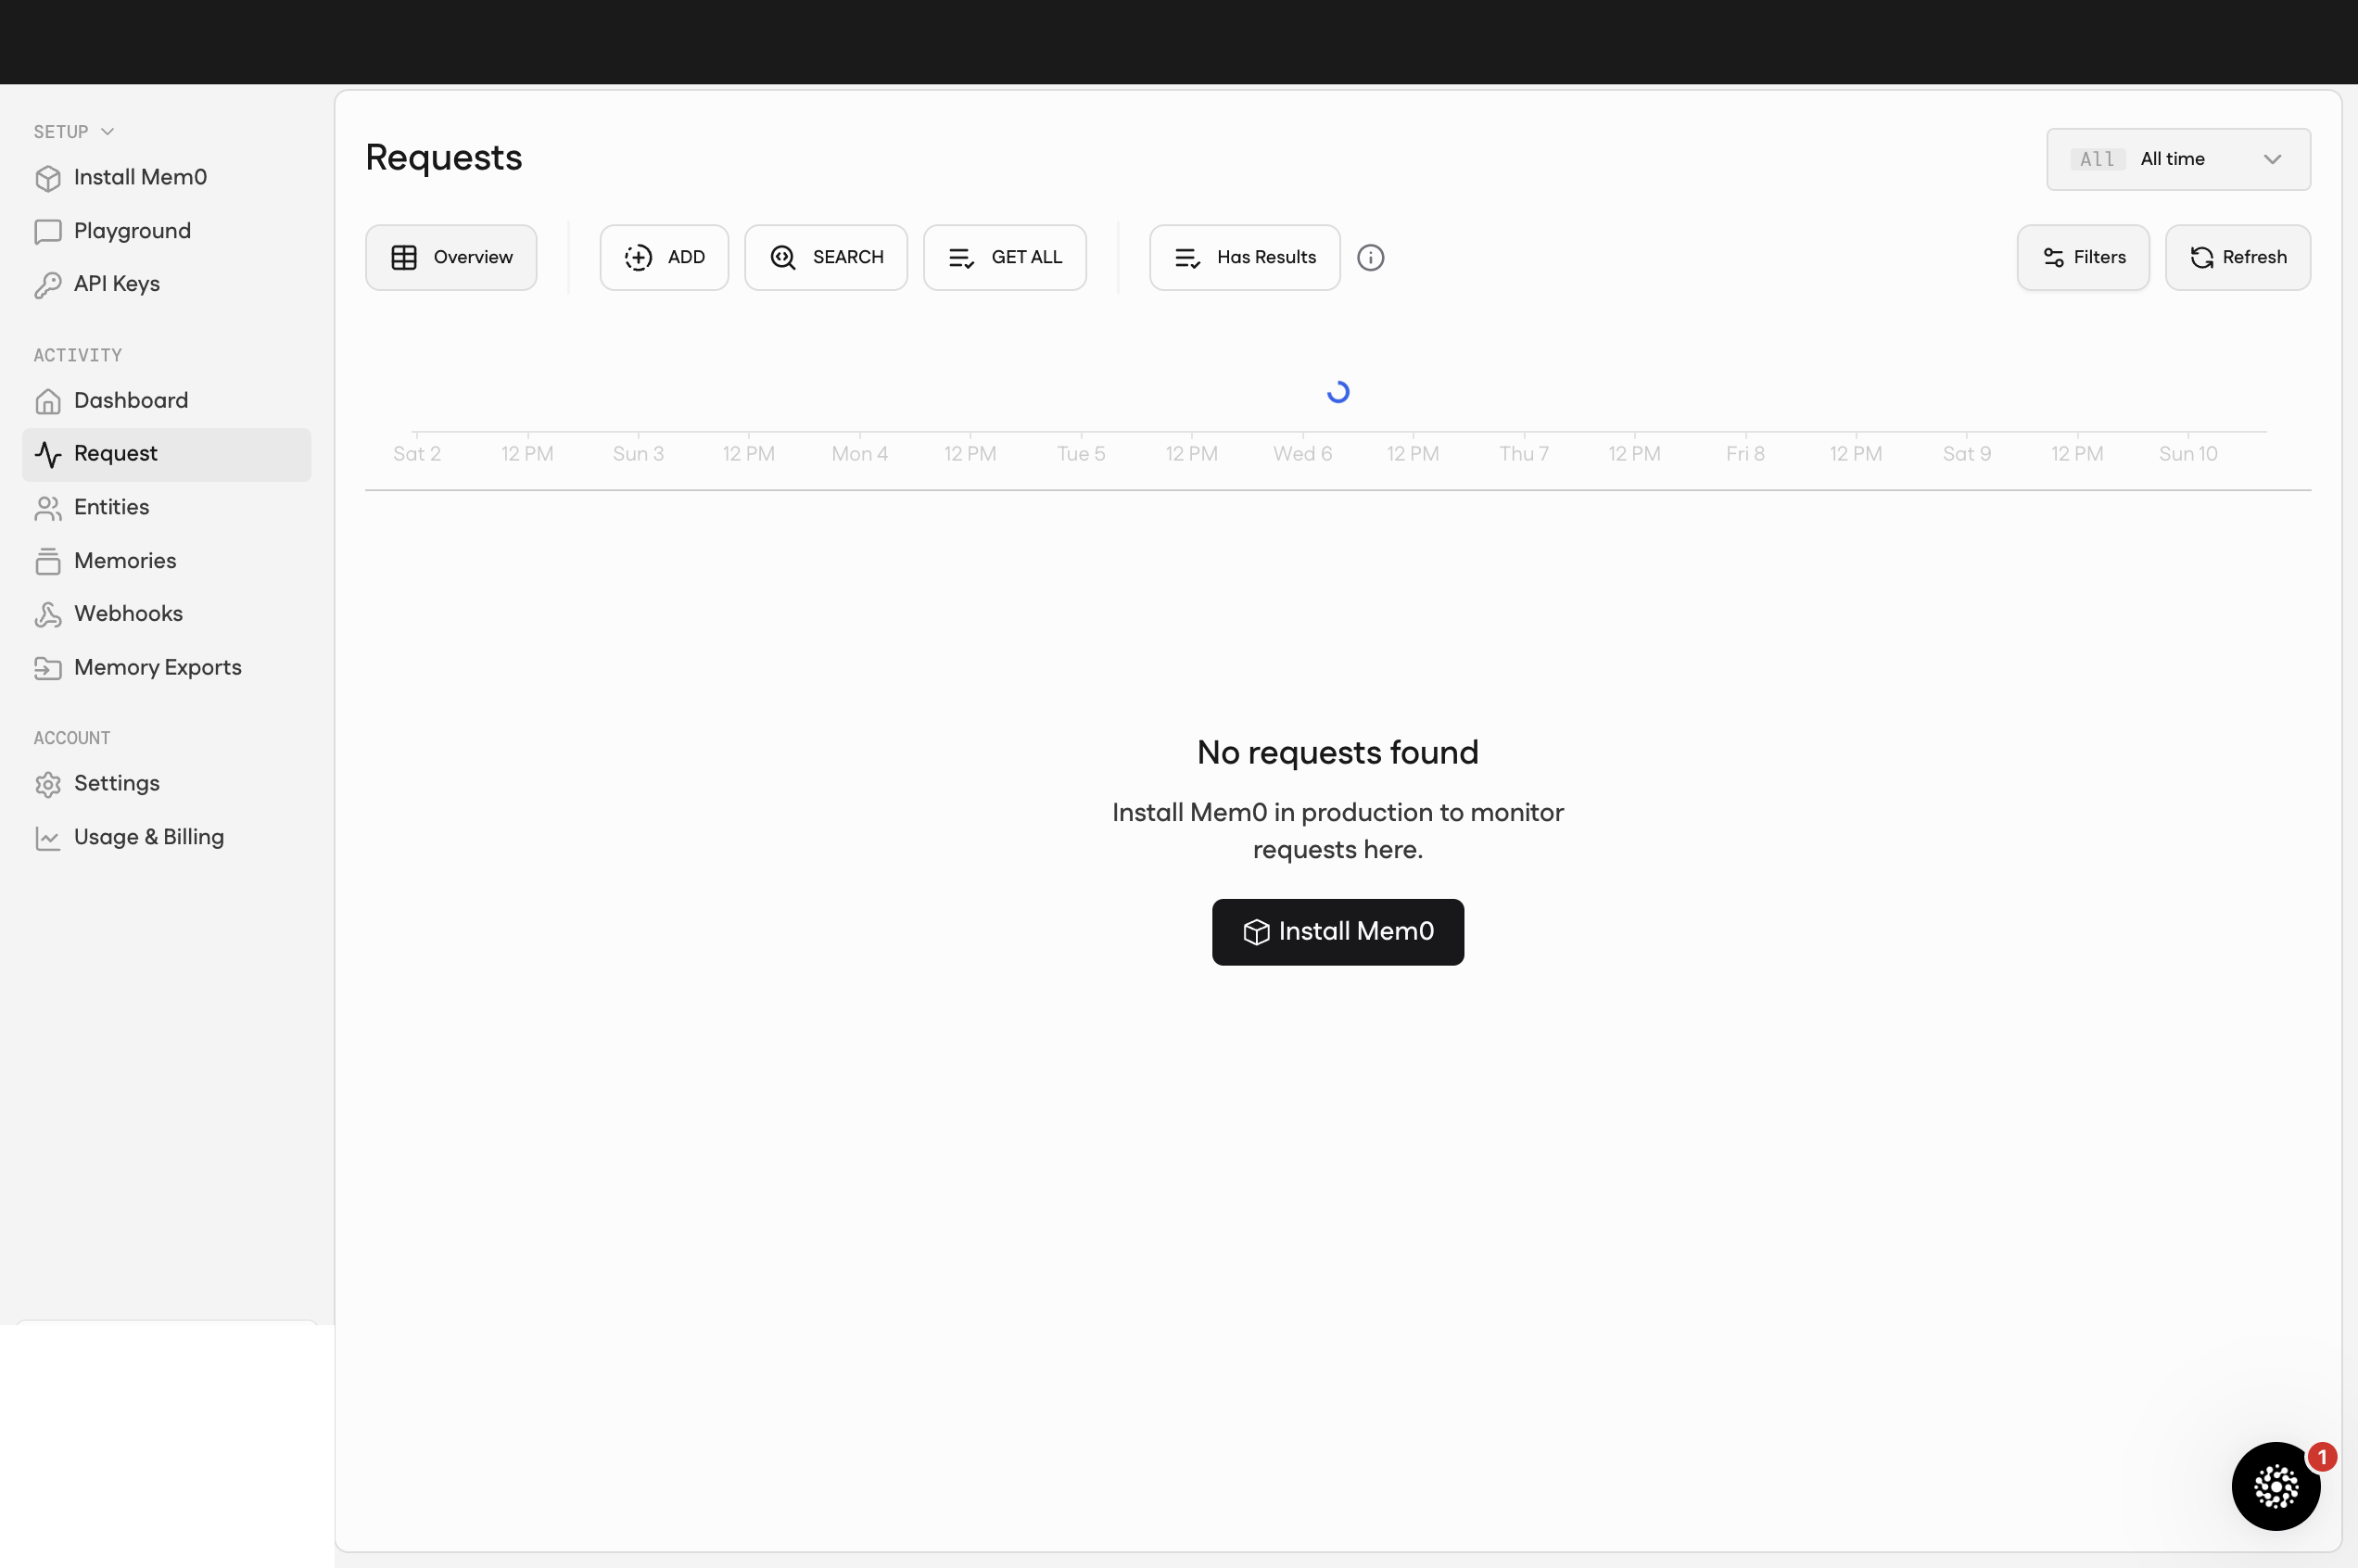Open Usage & Billing
Image resolution: width=2358 pixels, height=1568 pixels.
167,837
